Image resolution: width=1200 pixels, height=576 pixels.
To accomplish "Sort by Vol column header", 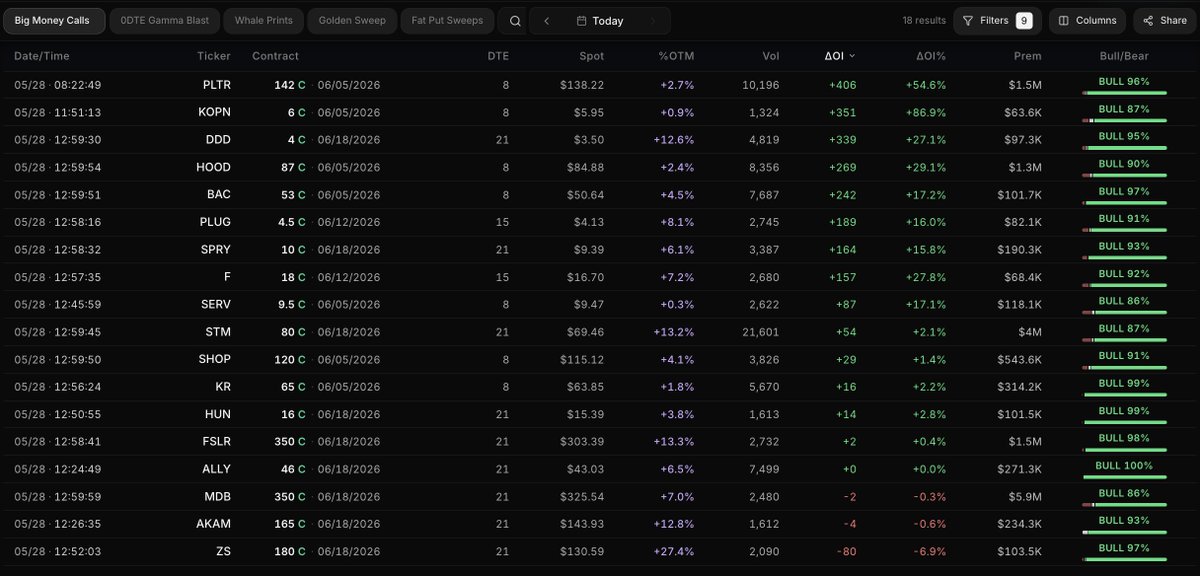I will coord(769,56).
